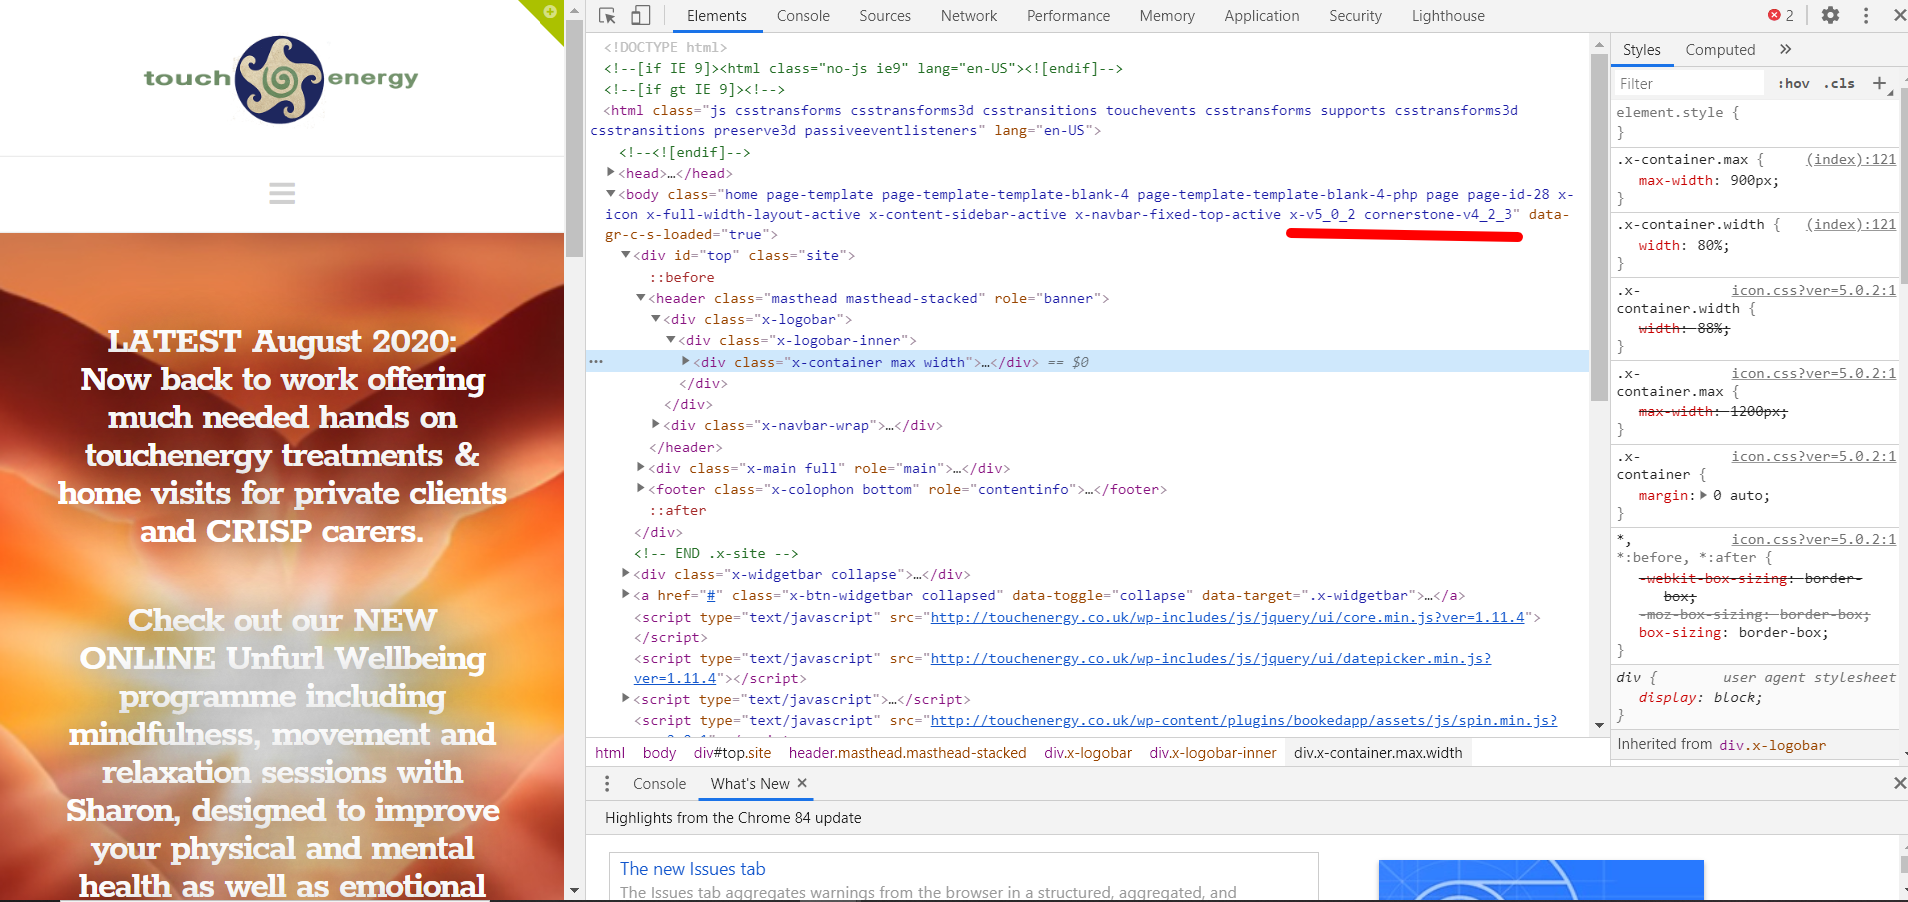Open the bookedapp spin.min.js script link
The width and height of the screenshot is (1908, 902).
coord(1243,720)
